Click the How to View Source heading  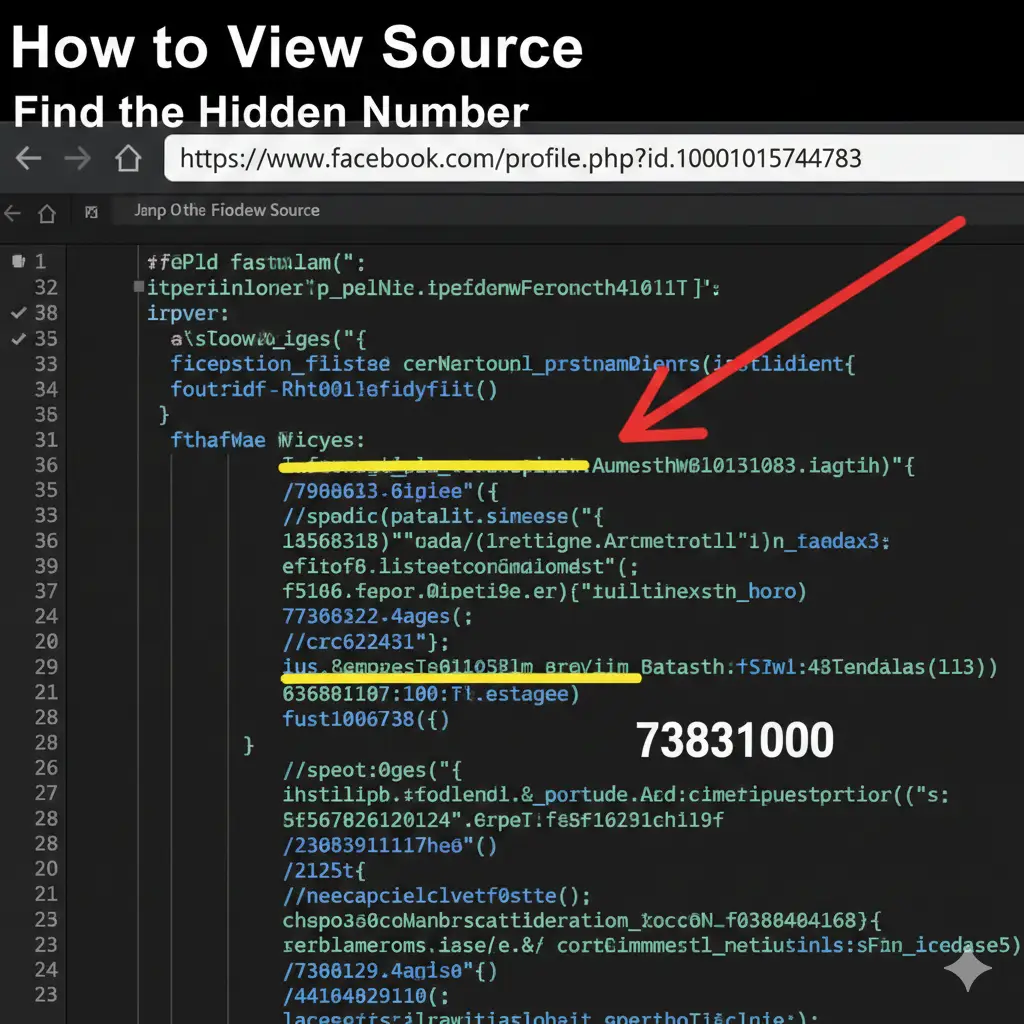(x=297, y=47)
